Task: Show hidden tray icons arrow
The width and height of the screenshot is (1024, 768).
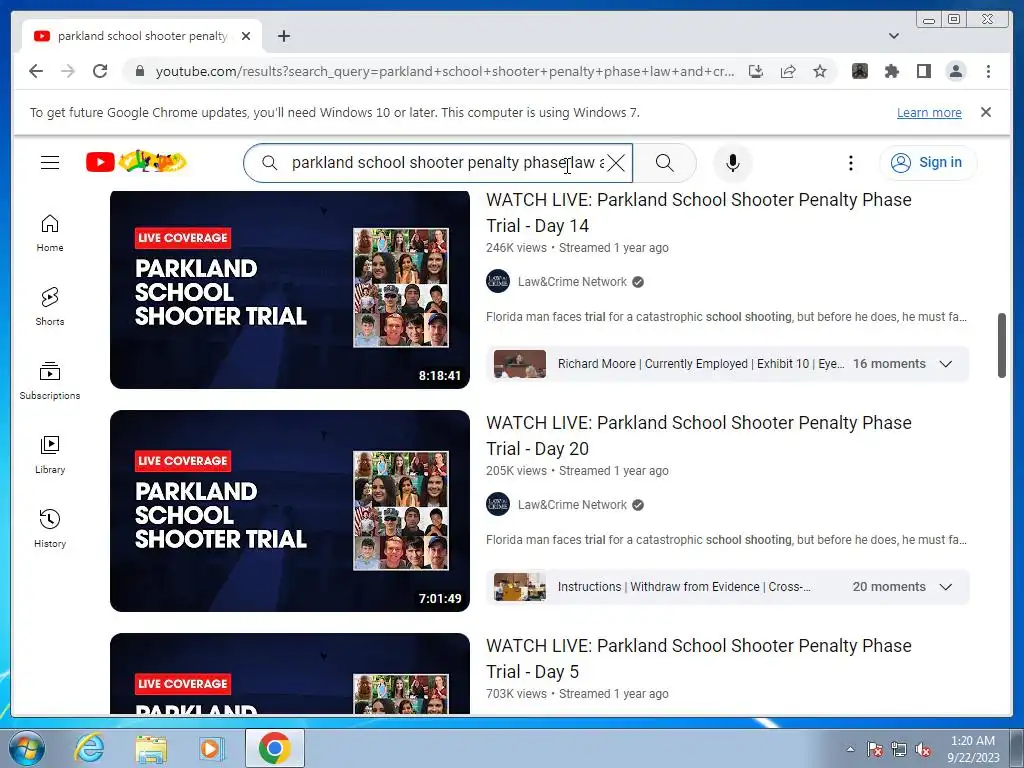Action: pyautogui.click(x=850, y=749)
